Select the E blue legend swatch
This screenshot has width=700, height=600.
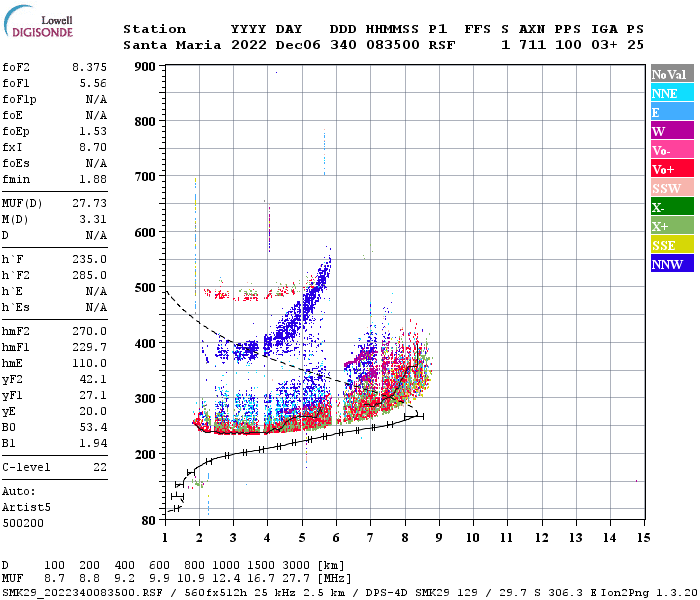(x=672, y=112)
